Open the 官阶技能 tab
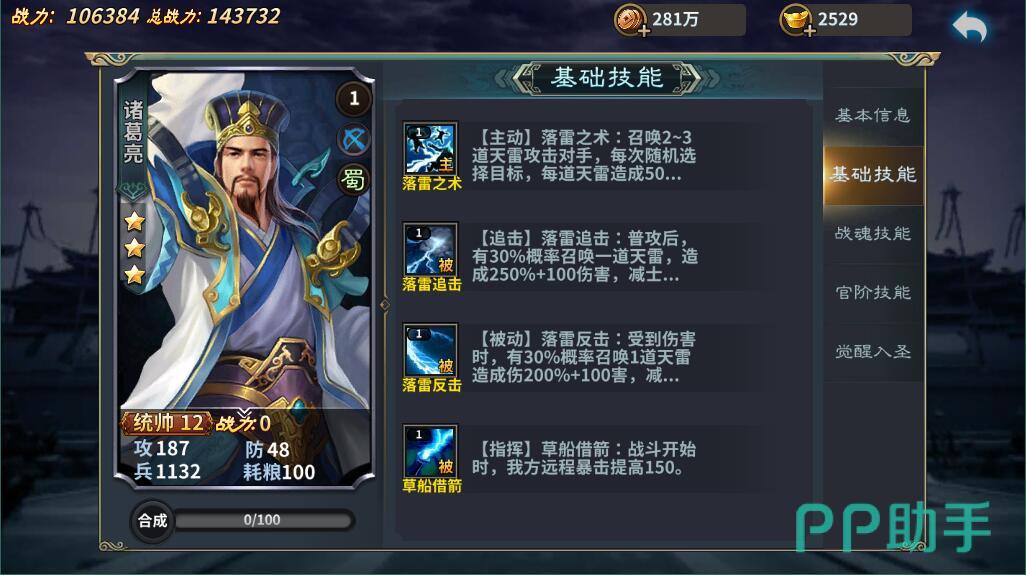 [x=873, y=292]
